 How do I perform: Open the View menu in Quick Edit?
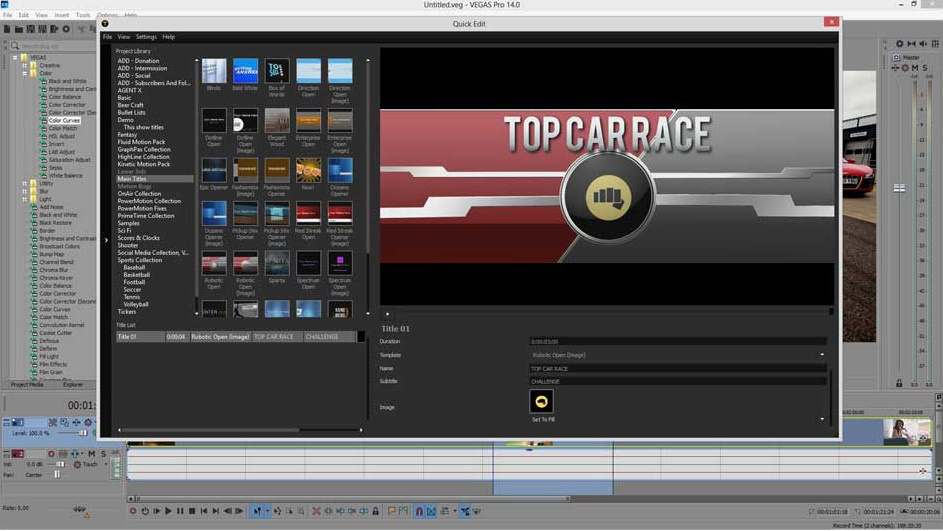pyautogui.click(x=123, y=37)
